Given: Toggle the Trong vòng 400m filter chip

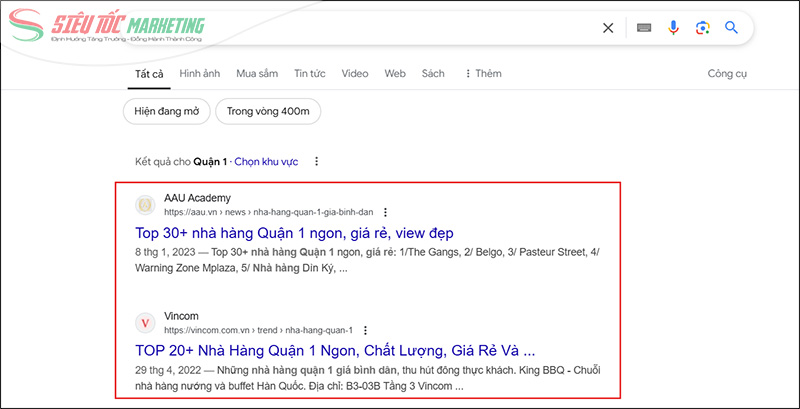Looking at the screenshot, I should 268,112.
